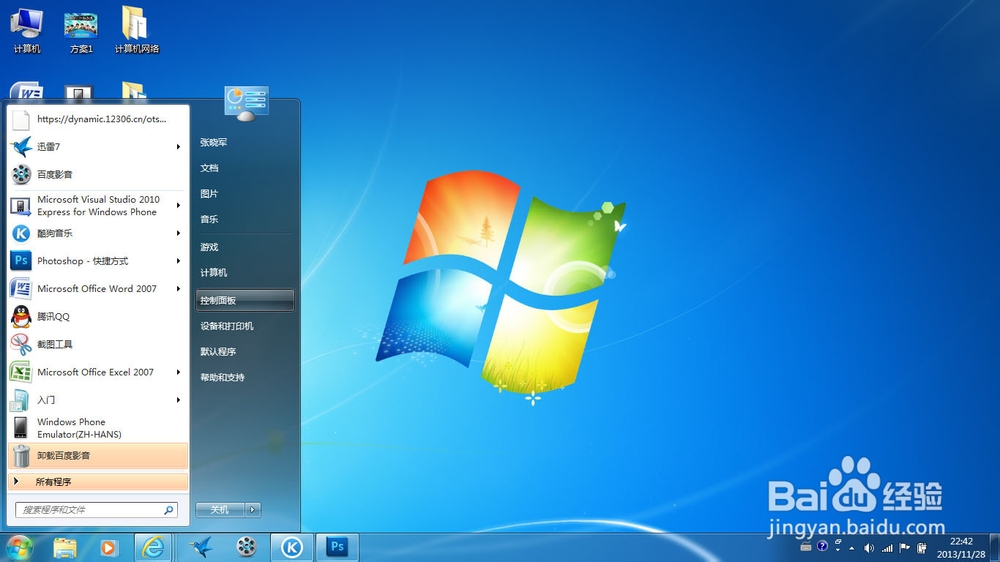Open the 12306 link document icon
Viewport: 1000px width, 562px height.
pos(21,119)
